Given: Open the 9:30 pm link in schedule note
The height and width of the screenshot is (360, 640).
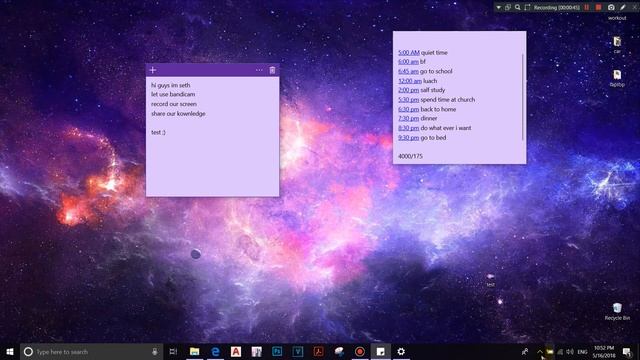Looking at the screenshot, I should (x=409, y=138).
